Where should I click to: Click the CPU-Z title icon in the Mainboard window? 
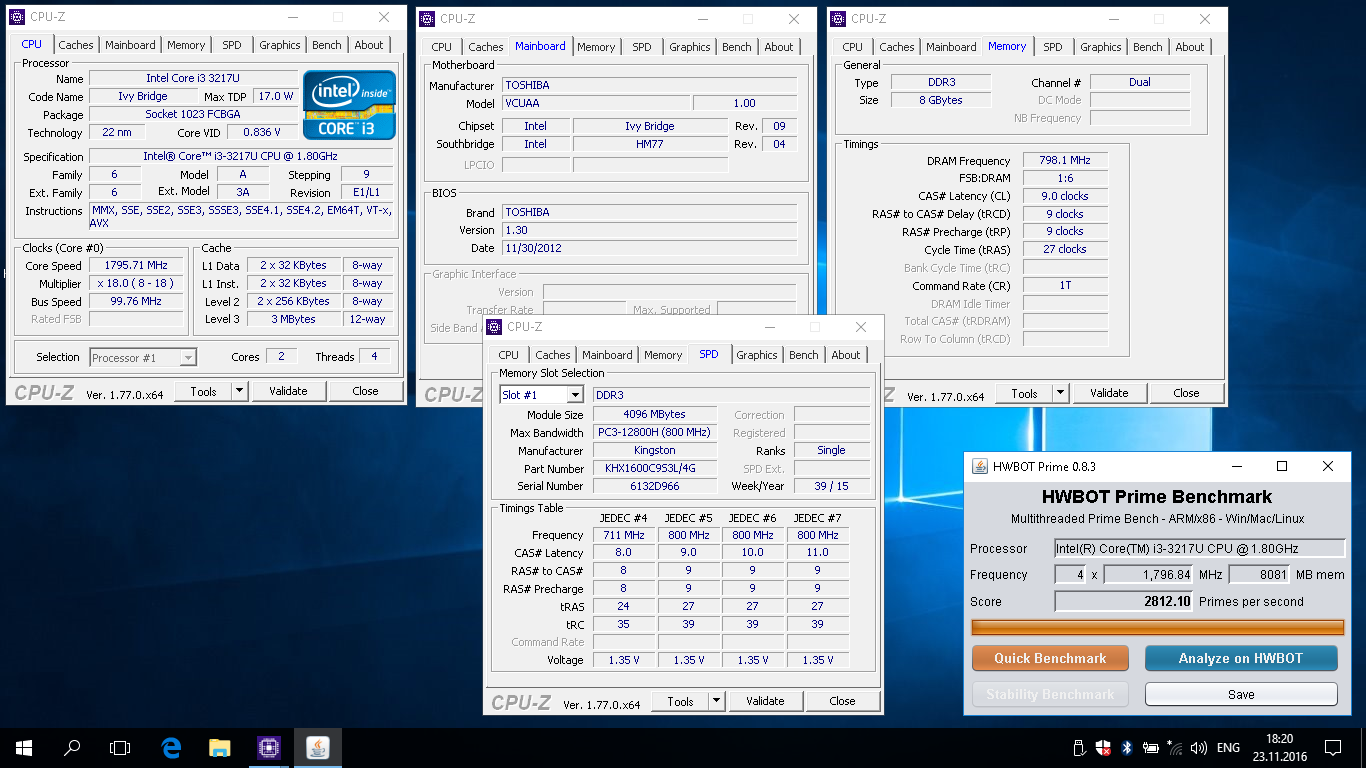coord(427,19)
